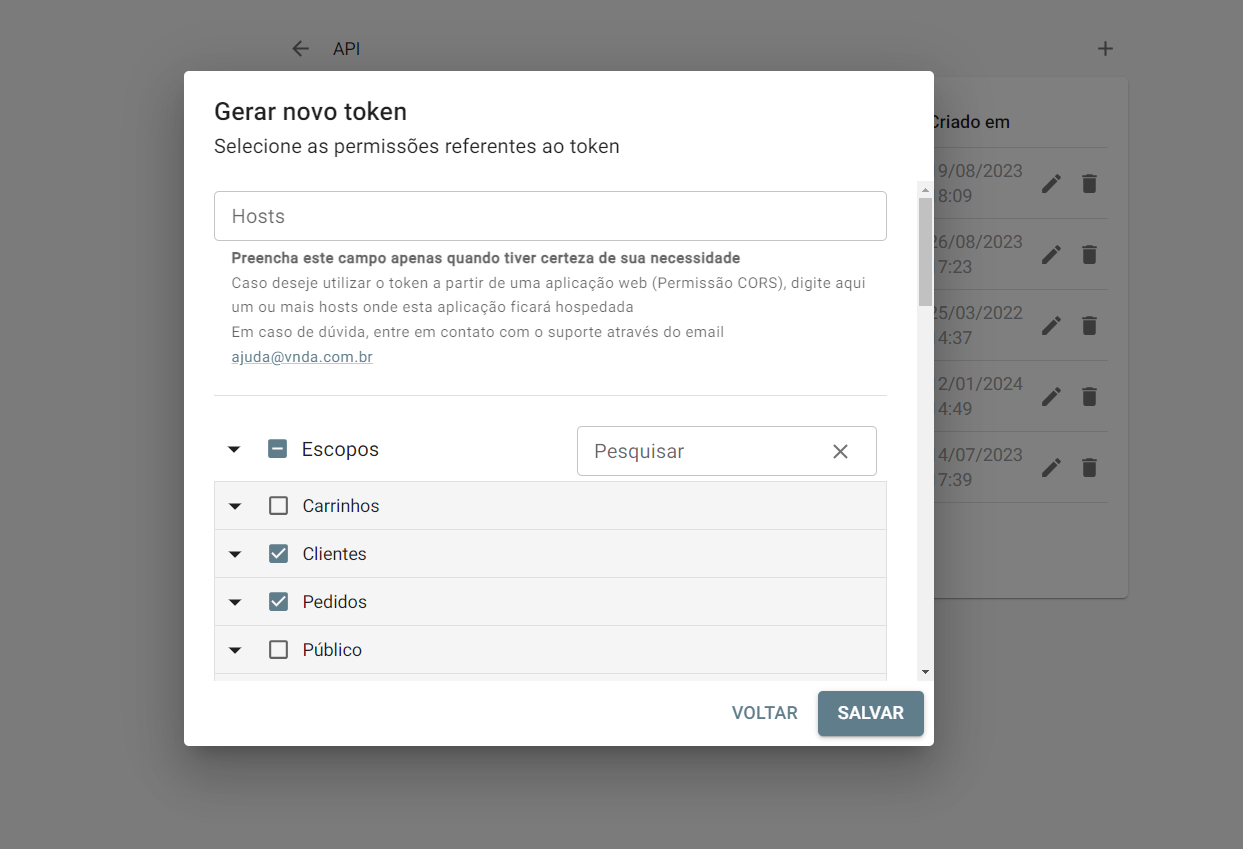Clear the Pesquisar search field
Image resolution: width=1243 pixels, height=849 pixels.
840,452
